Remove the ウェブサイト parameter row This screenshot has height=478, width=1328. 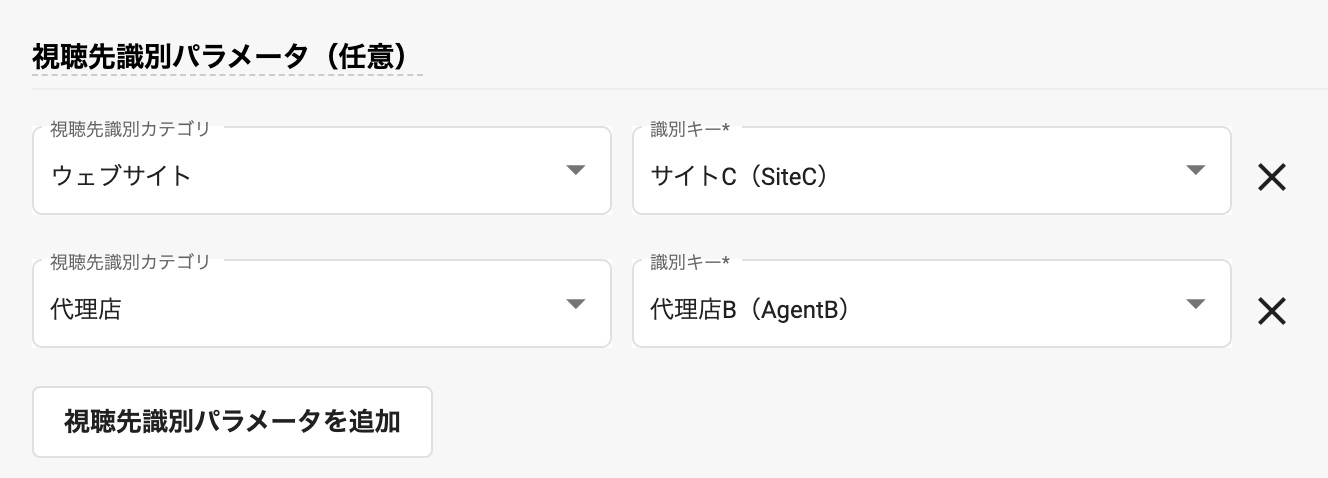point(1271,178)
